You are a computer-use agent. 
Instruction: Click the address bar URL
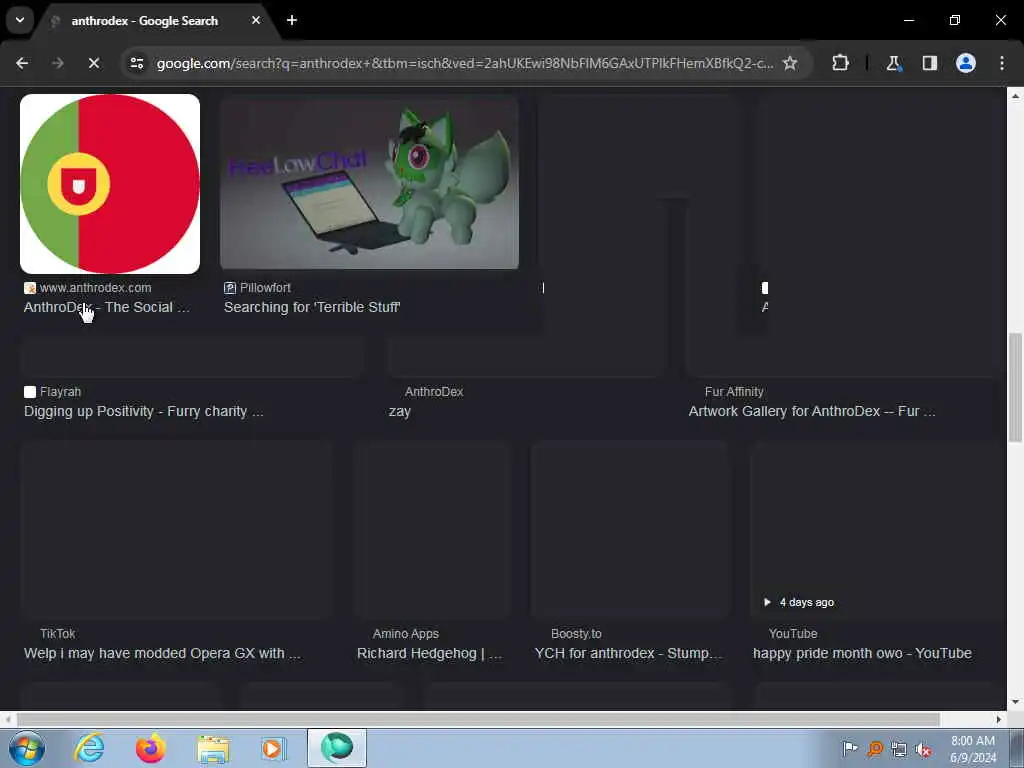click(464, 63)
